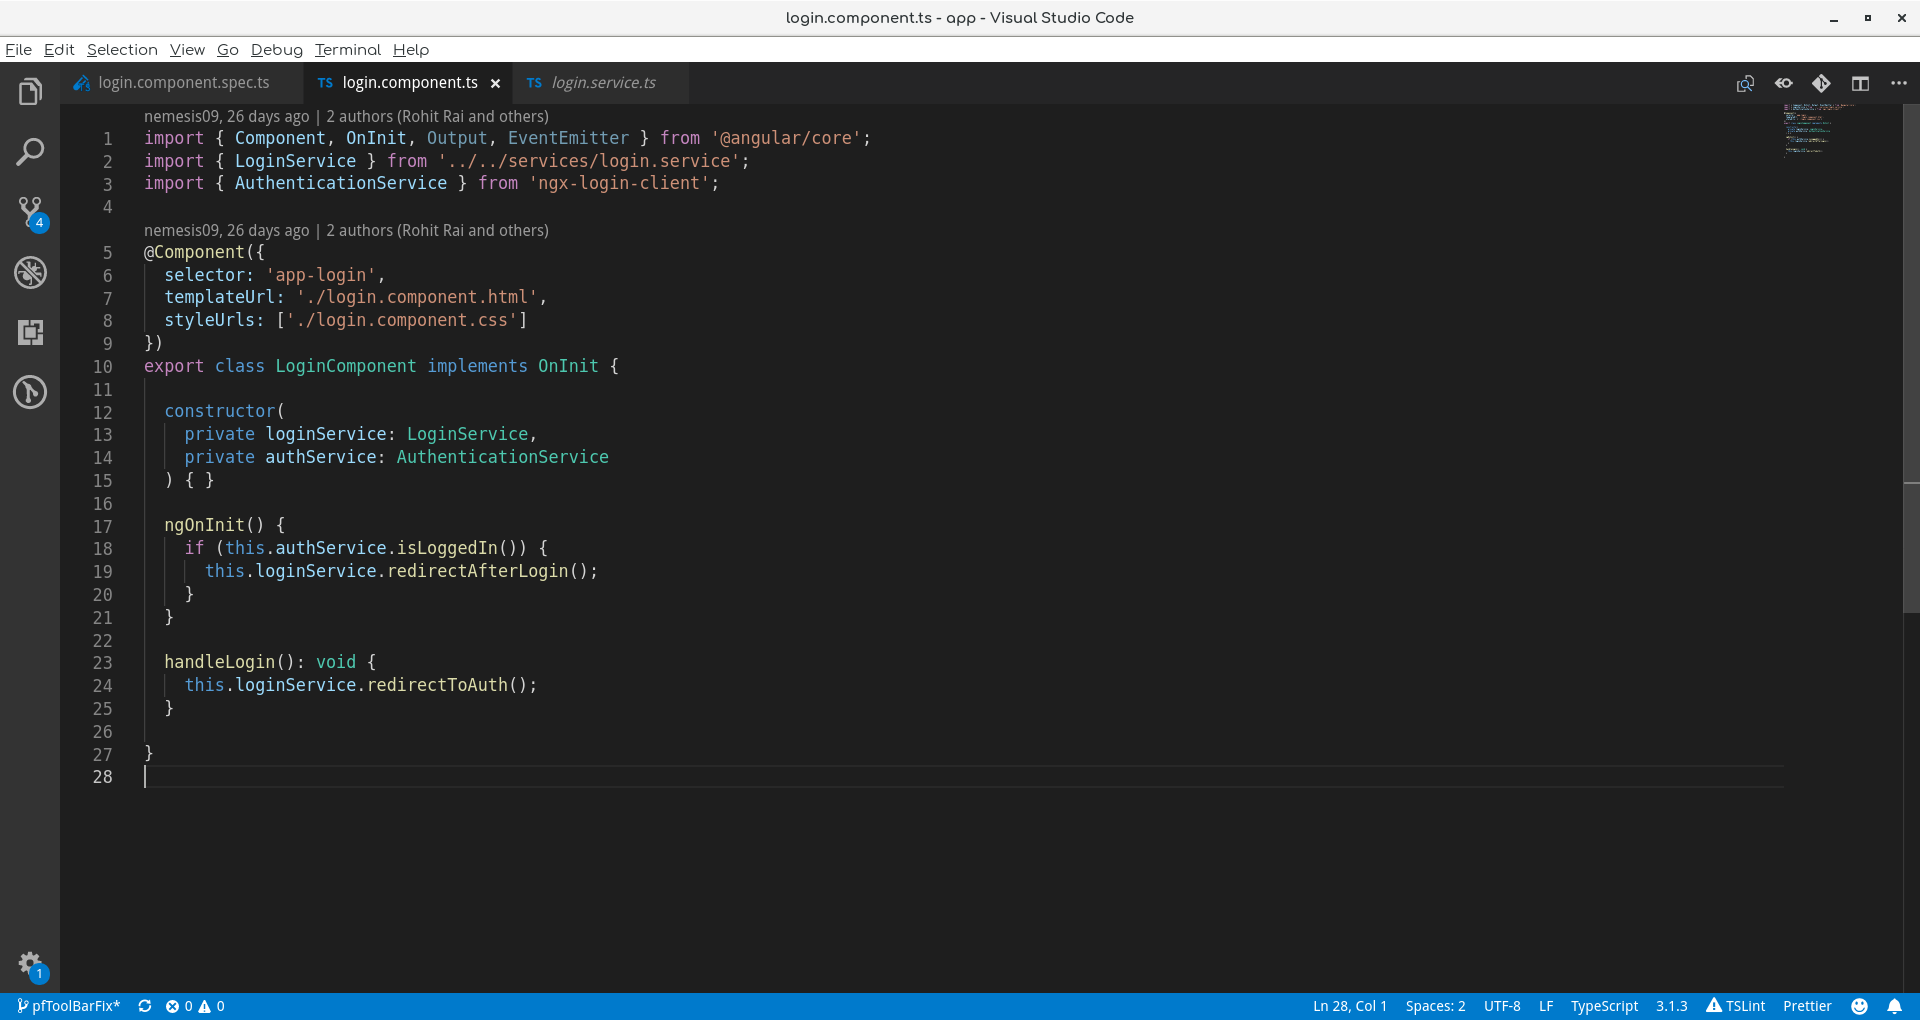Click the TypeScript version 3.1.3
1920x1020 pixels.
tap(1671, 1006)
